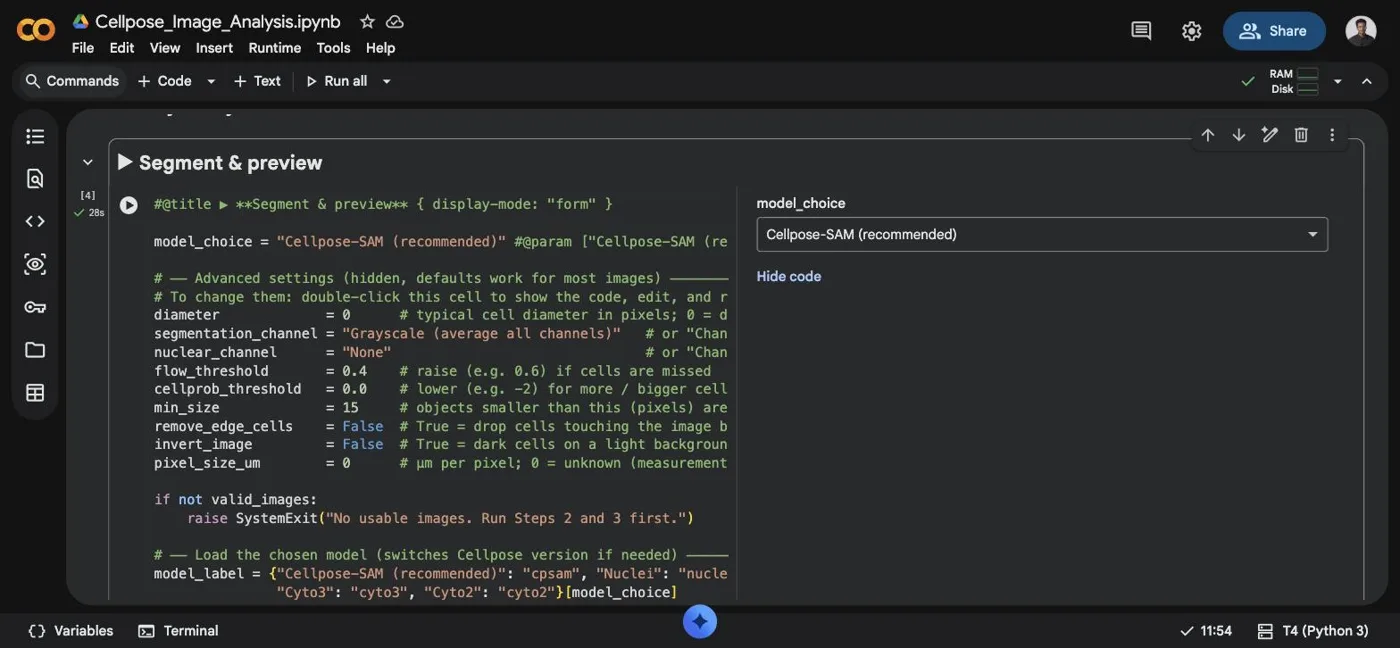This screenshot has height=648, width=1400.
Task: Click the raise SystemExit code line
Action: coord(440,518)
